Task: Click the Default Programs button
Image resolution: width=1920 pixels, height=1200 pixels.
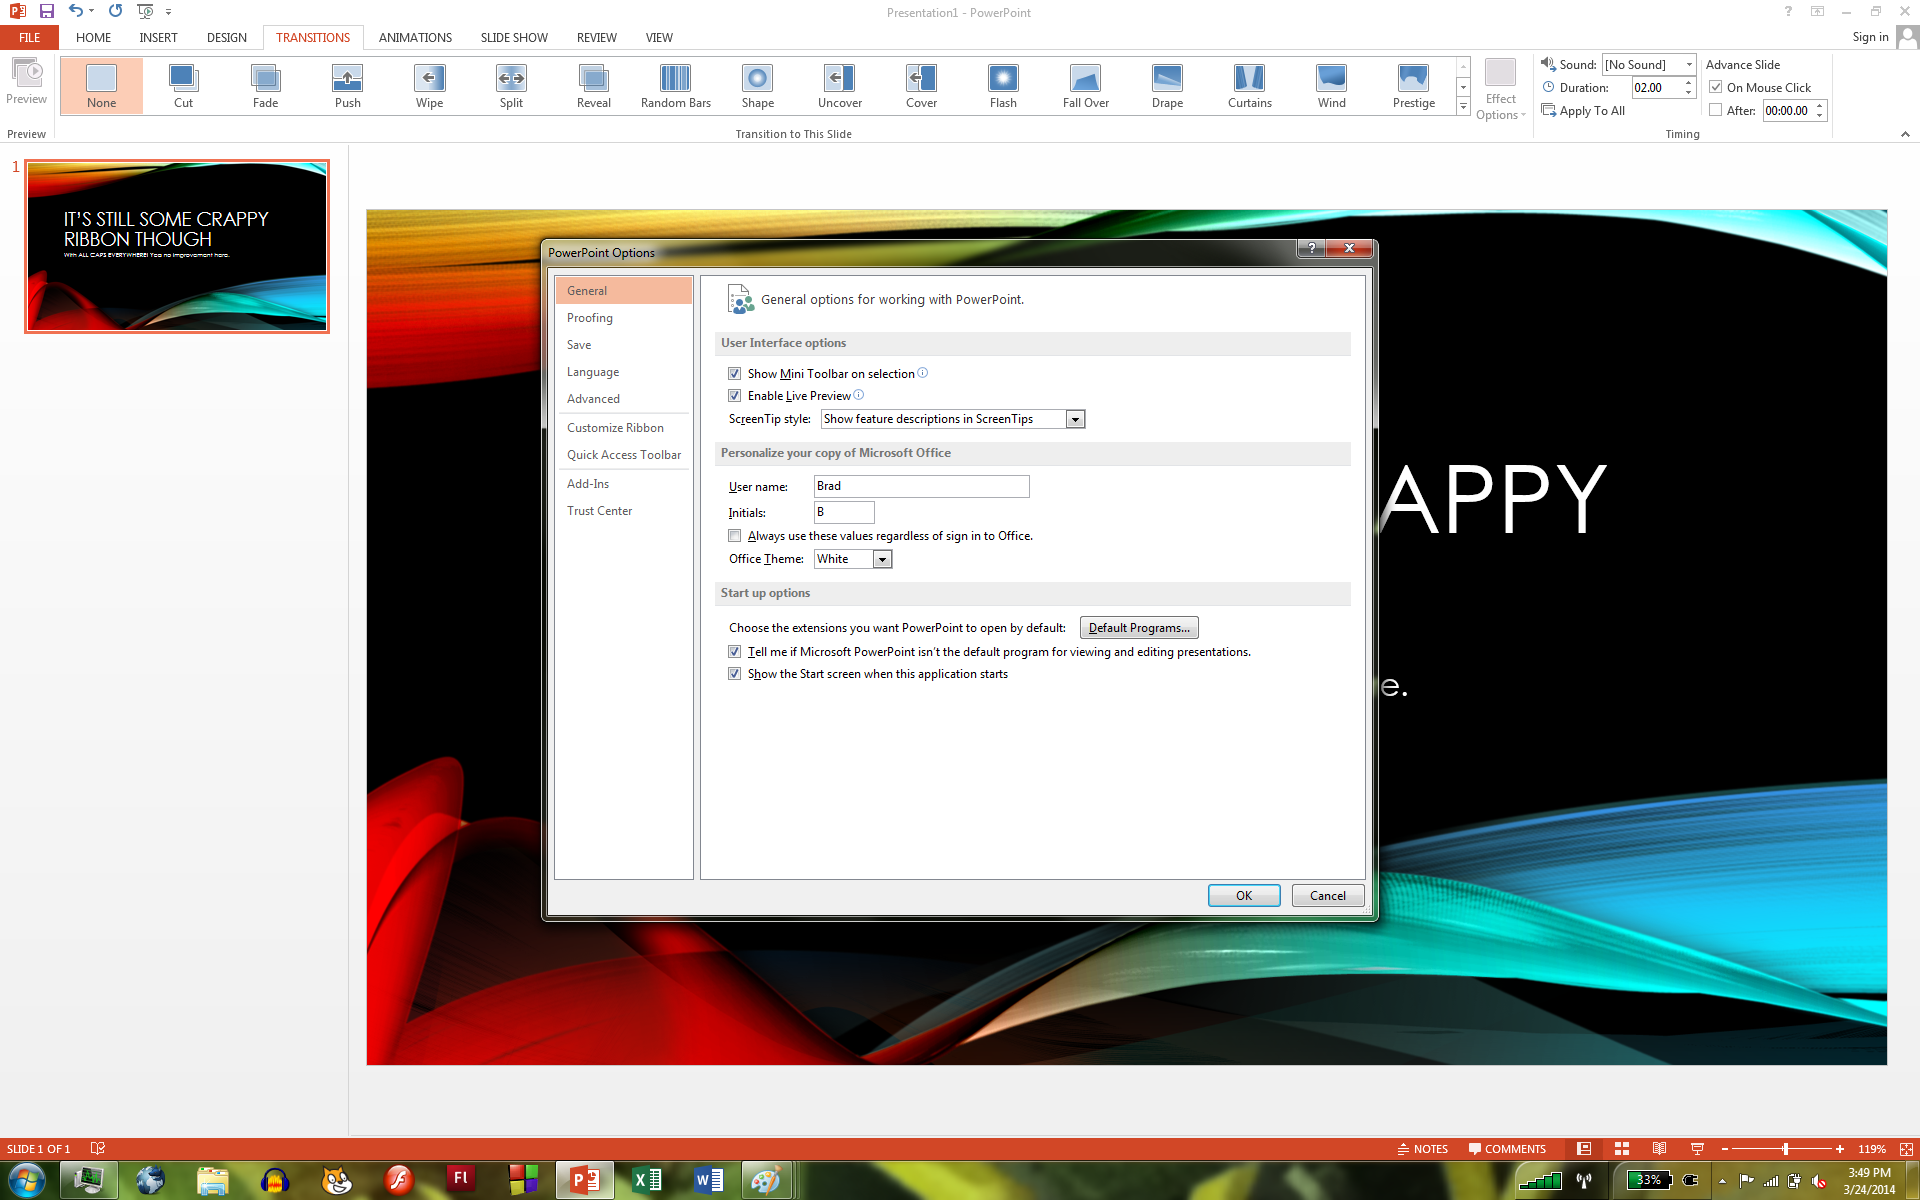Action: [x=1139, y=628]
